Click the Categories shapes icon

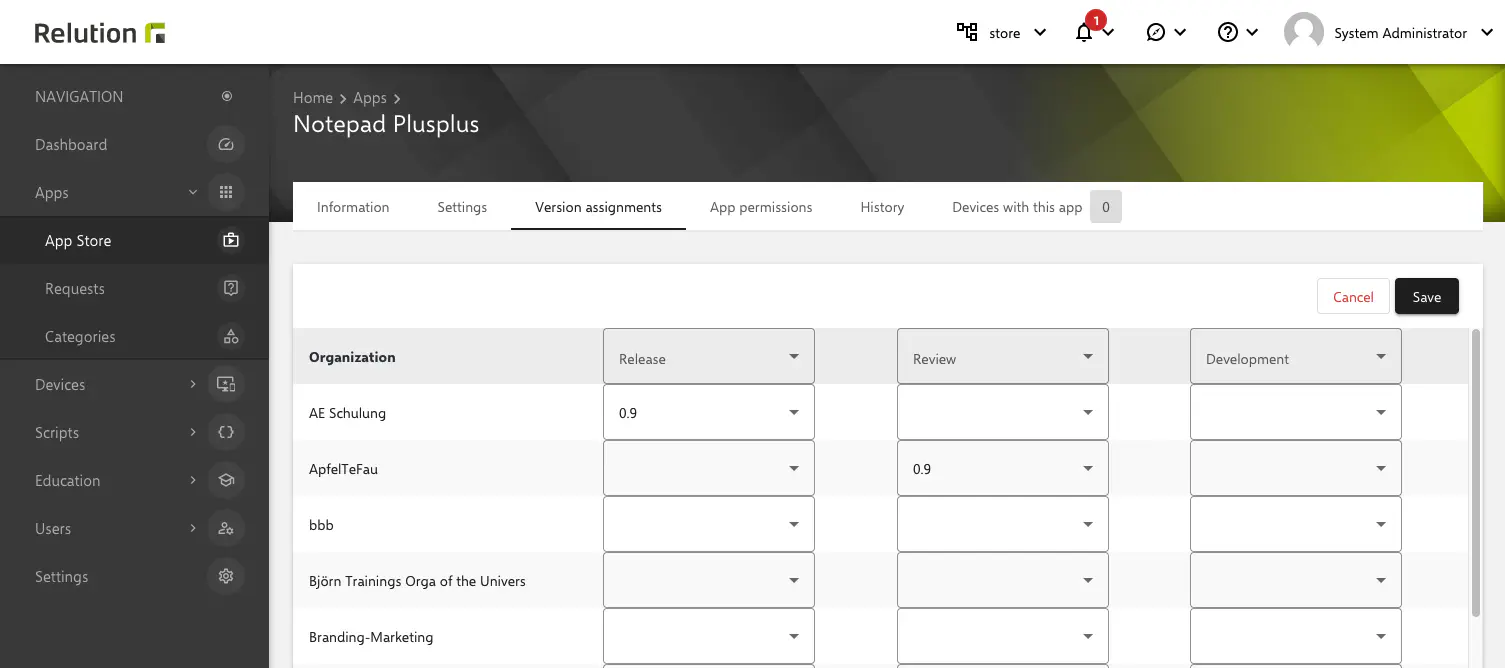231,337
